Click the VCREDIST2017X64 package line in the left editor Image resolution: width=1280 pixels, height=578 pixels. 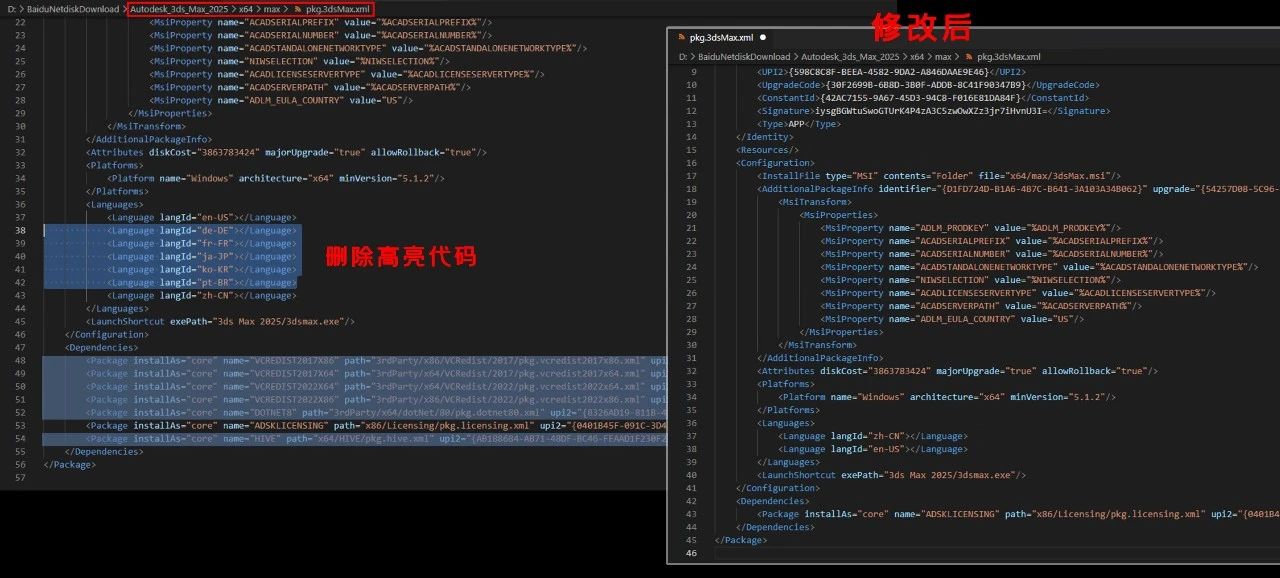click(x=376, y=373)
